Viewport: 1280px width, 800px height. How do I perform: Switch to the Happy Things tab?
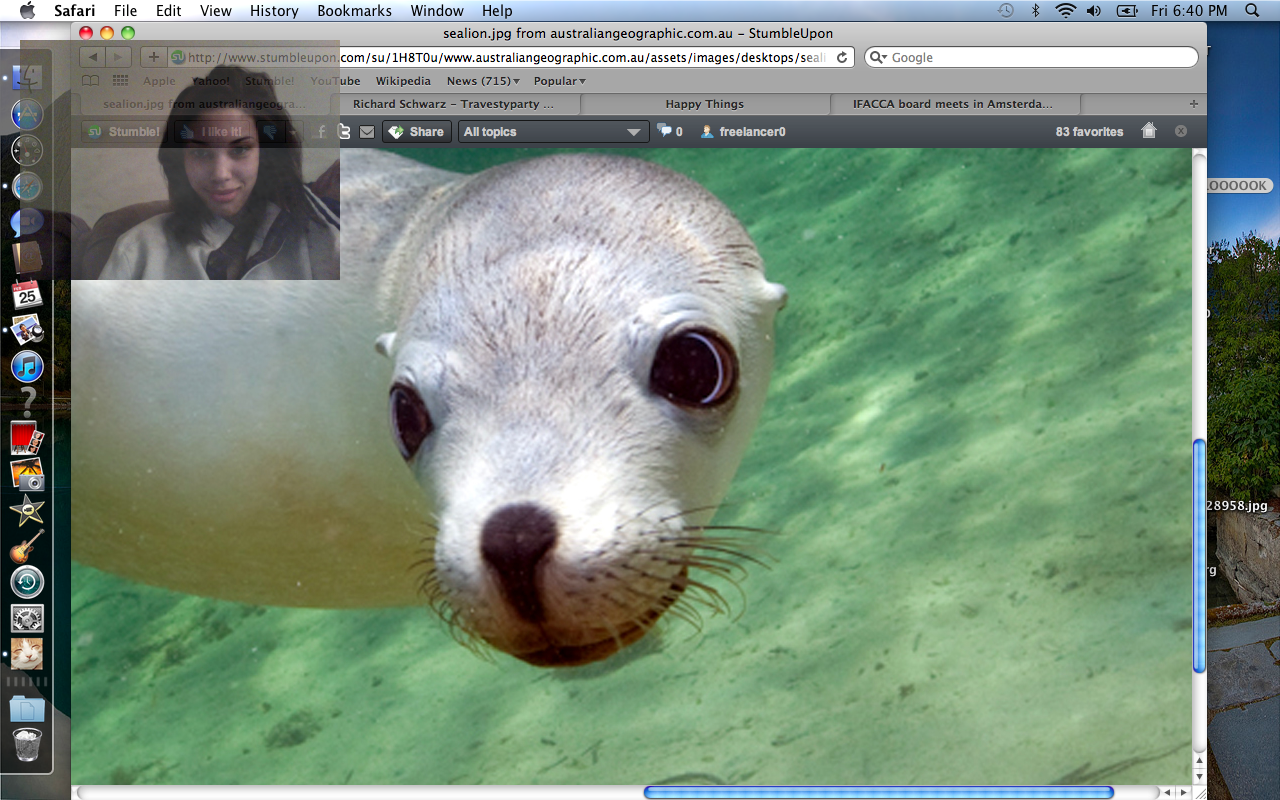[704, 104]
